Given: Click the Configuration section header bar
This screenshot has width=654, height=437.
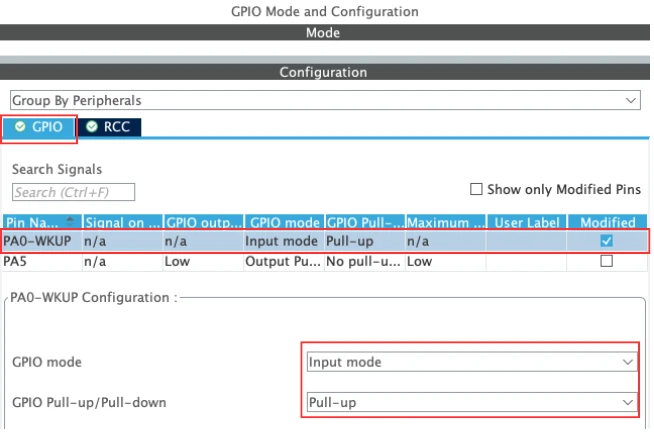Looking at the screenshot, I should click(322, 72).
